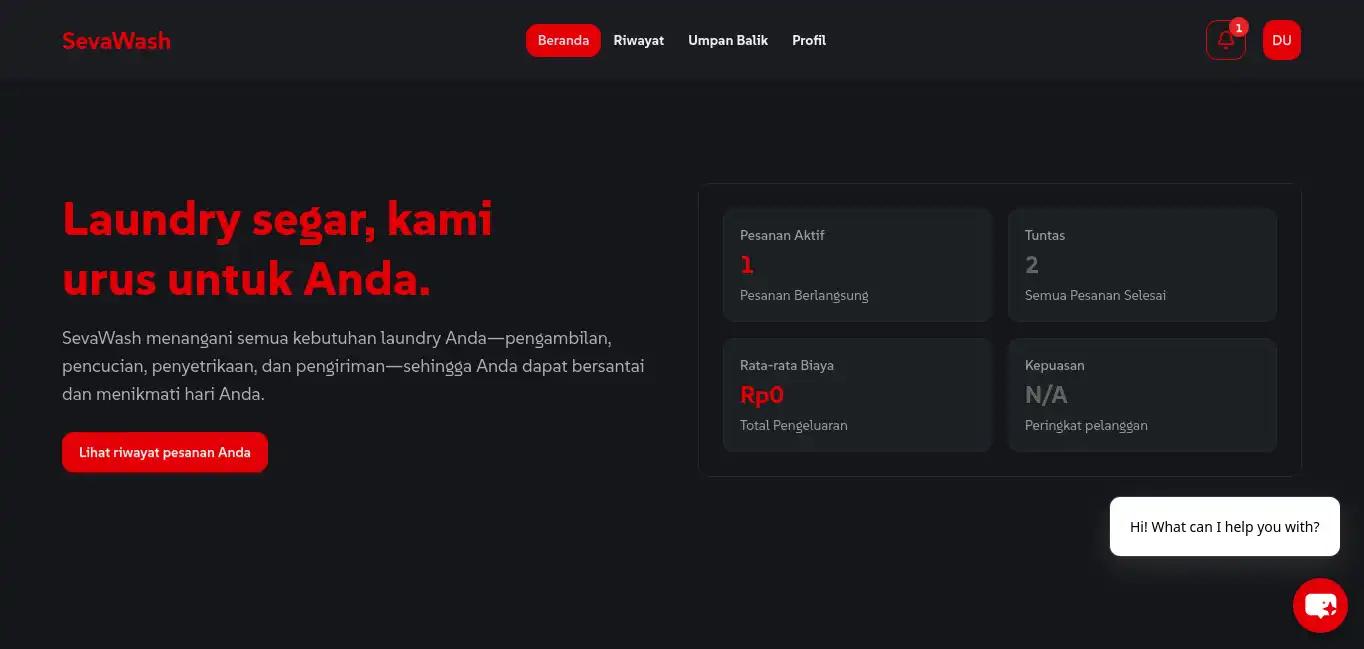Click the N/A satisfaction value

[x=1046, y=395]
